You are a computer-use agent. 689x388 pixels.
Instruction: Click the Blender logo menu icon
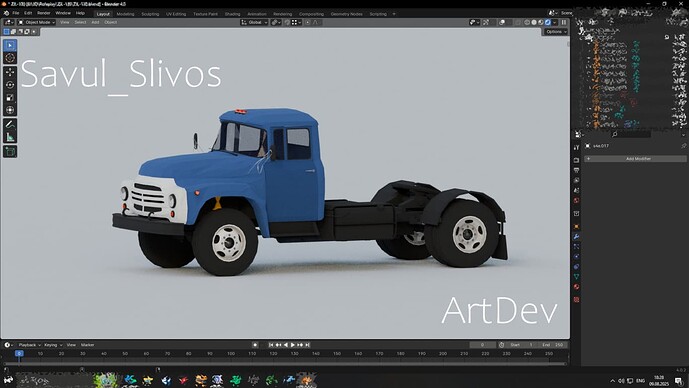point(7,13)
